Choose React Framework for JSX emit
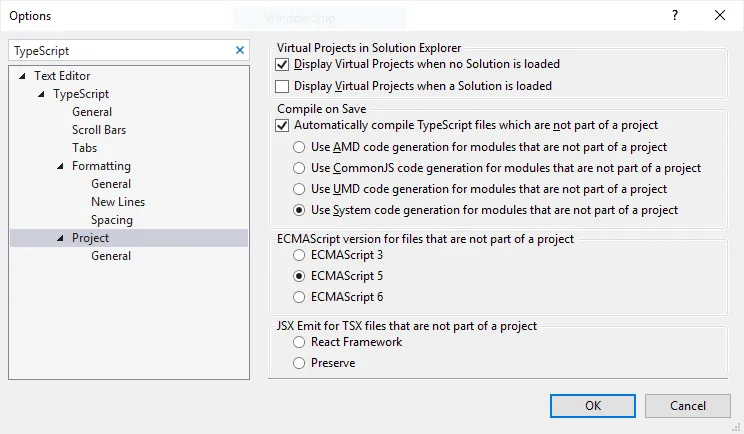 pos(299,342)
